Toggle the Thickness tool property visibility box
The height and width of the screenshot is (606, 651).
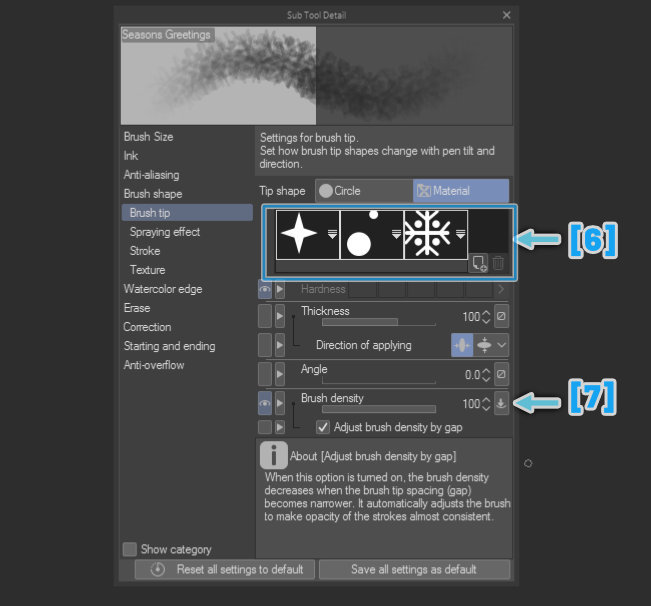click(265, 316)
